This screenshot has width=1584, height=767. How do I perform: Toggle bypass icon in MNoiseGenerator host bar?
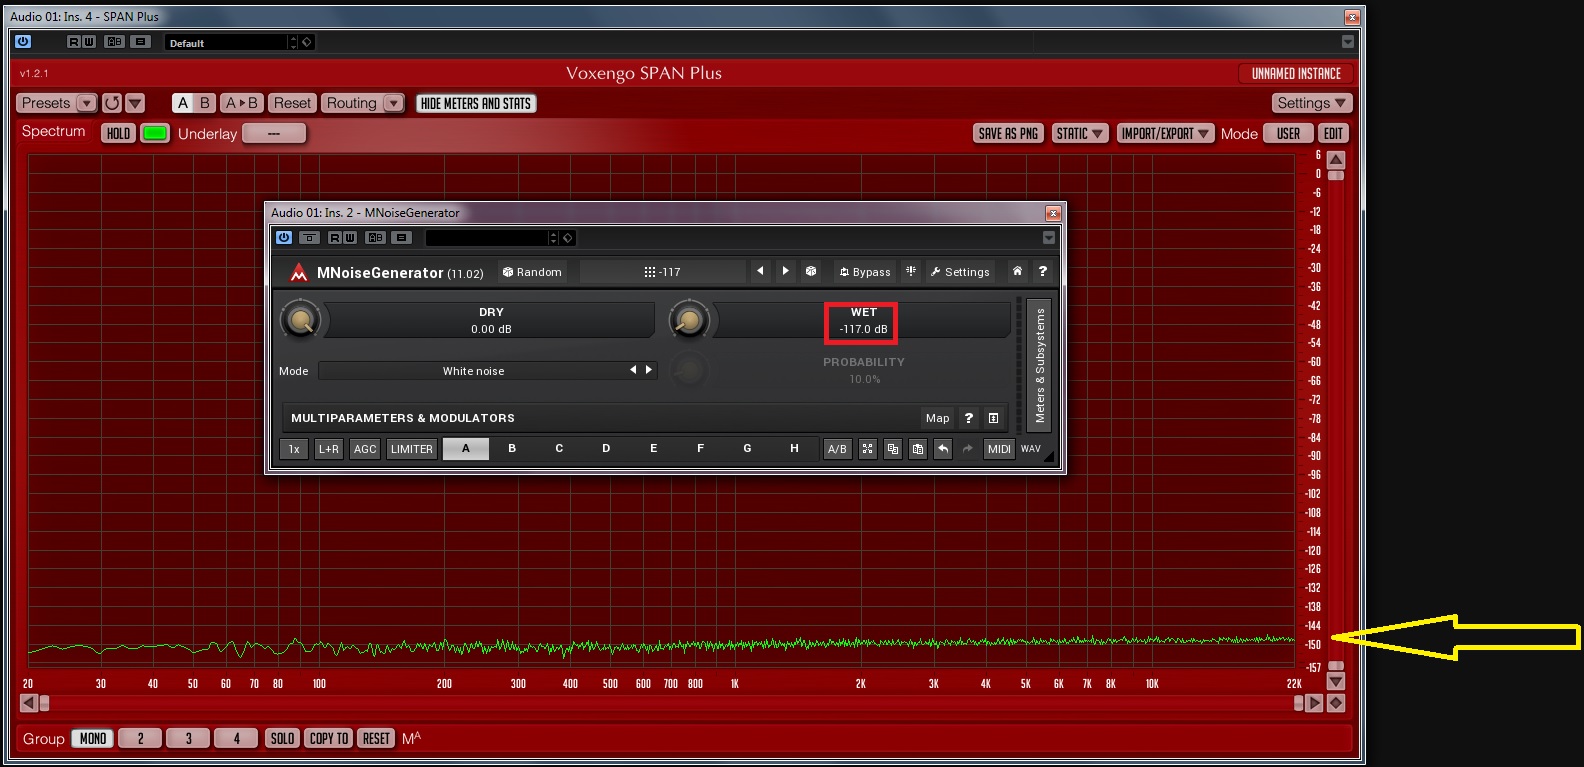click(310, 237)
